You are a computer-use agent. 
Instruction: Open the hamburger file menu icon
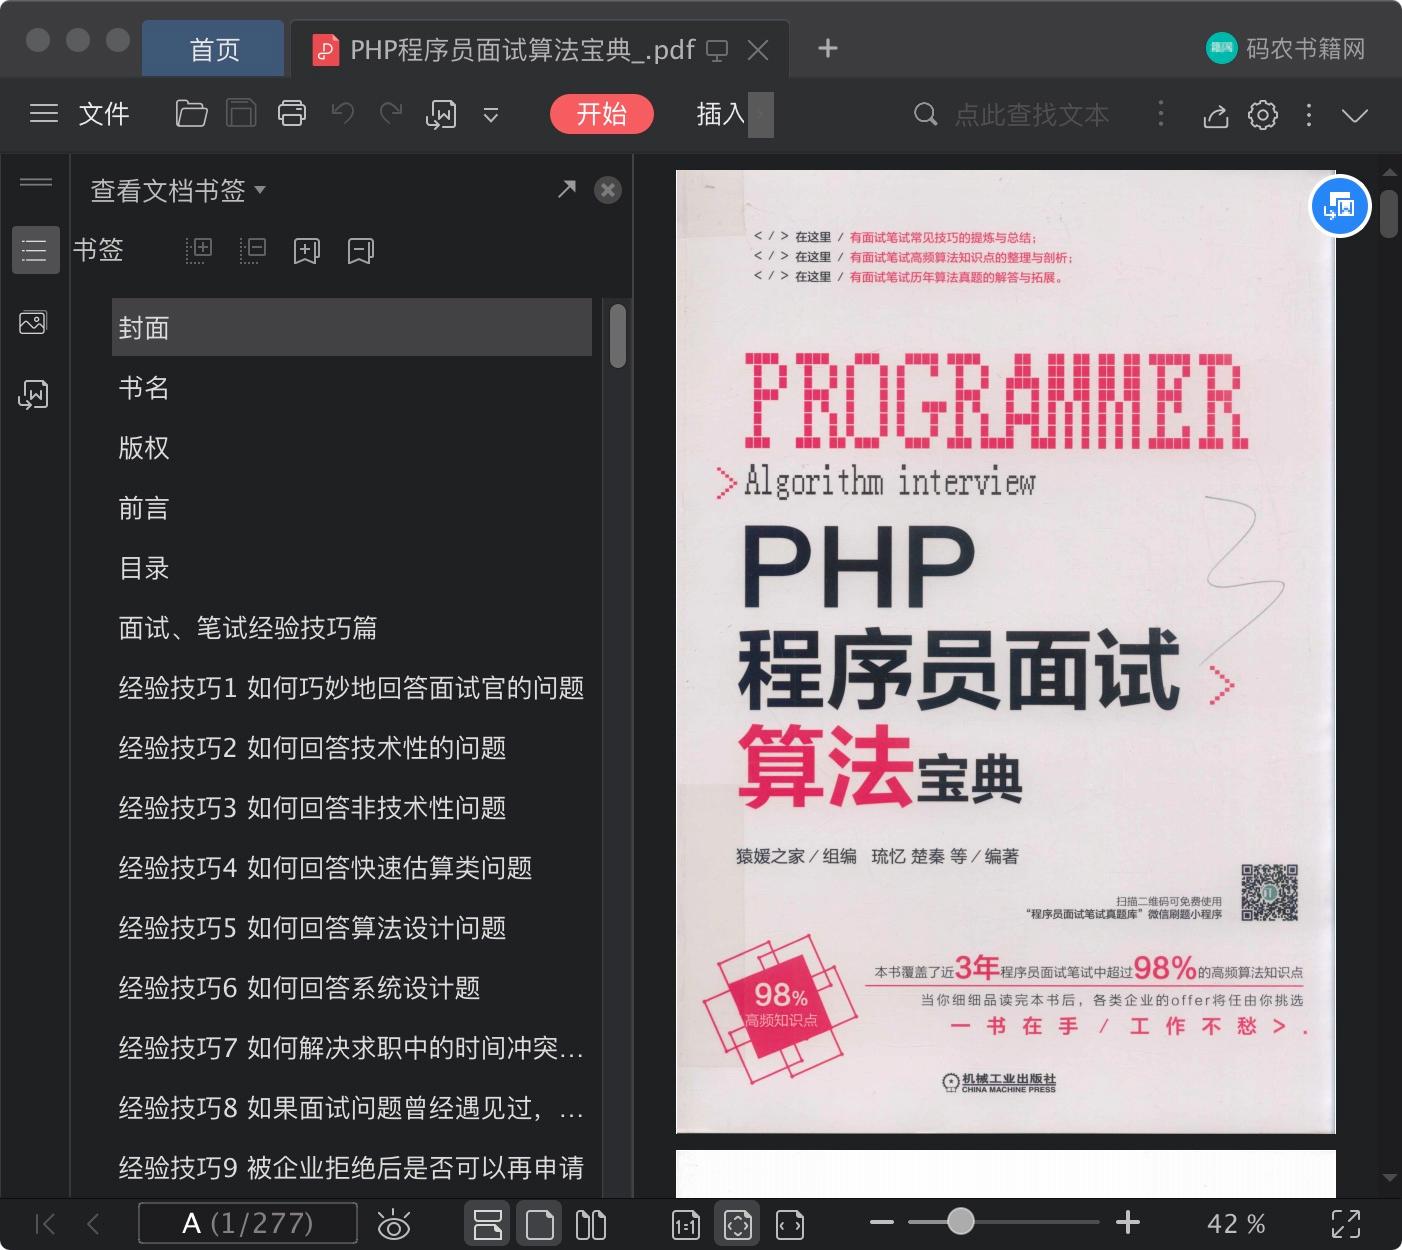[x=44, y=114]
